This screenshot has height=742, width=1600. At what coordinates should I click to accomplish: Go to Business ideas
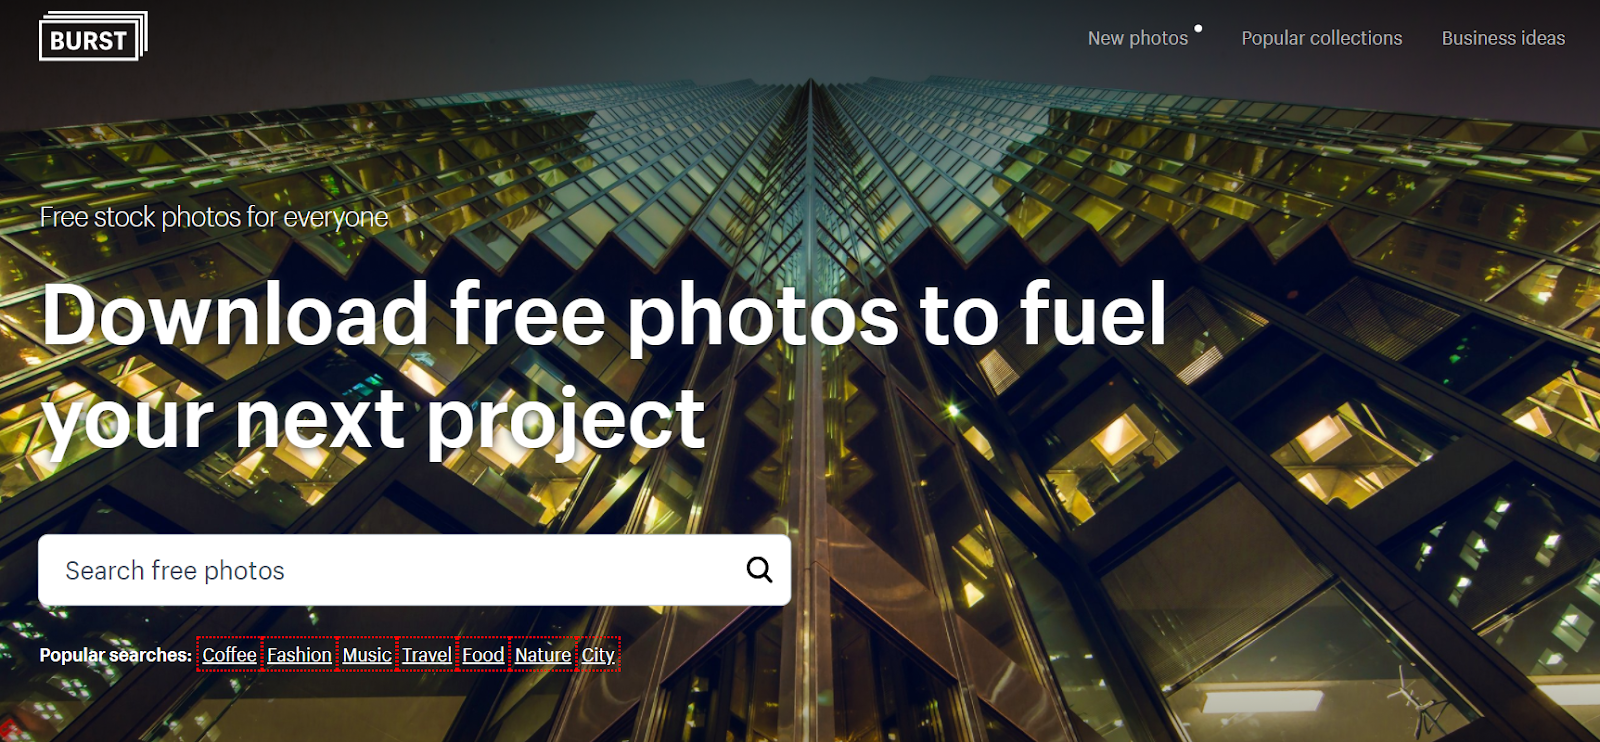tap(1503, 38)
